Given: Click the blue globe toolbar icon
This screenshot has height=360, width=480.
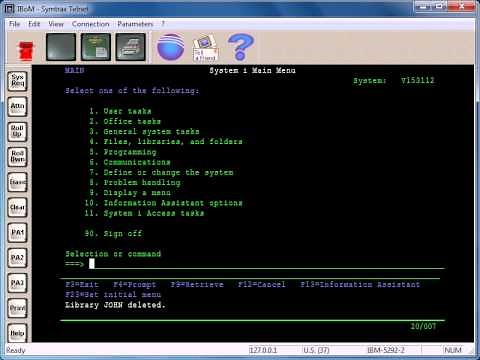Looking at the screenshot, I should 171,47.
